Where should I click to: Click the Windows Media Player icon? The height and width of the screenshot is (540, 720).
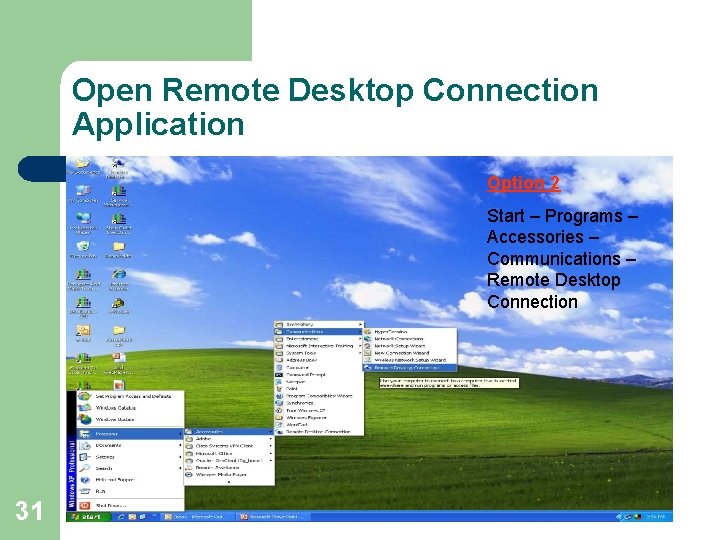click(x=188, y=474)
